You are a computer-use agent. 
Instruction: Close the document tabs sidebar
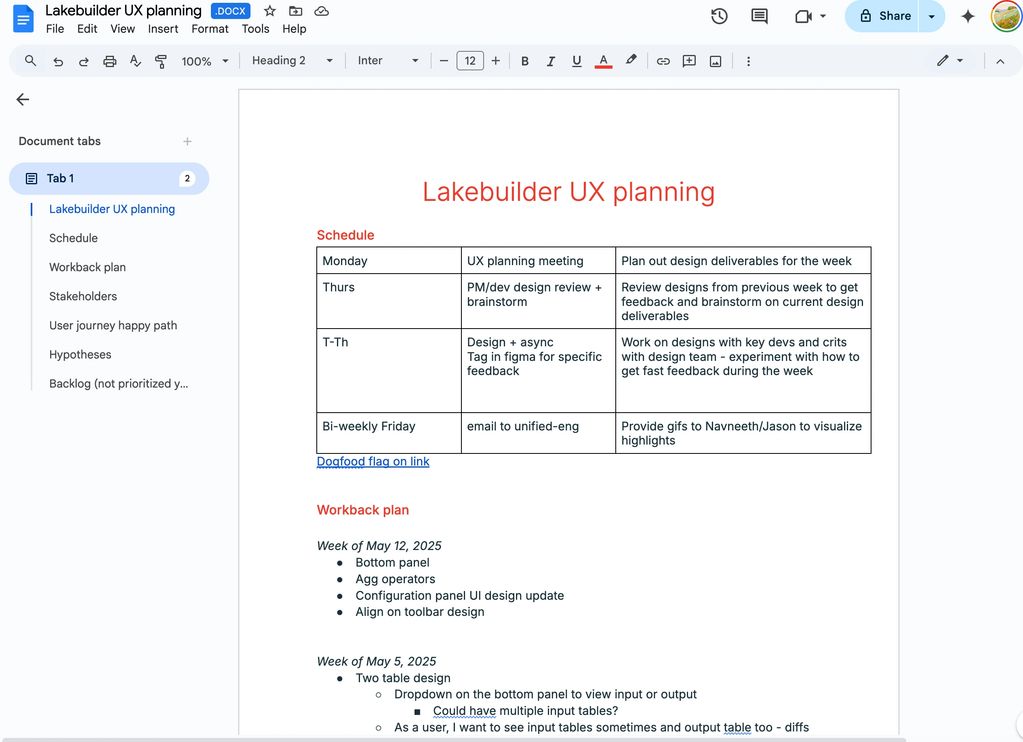(23, 99)
